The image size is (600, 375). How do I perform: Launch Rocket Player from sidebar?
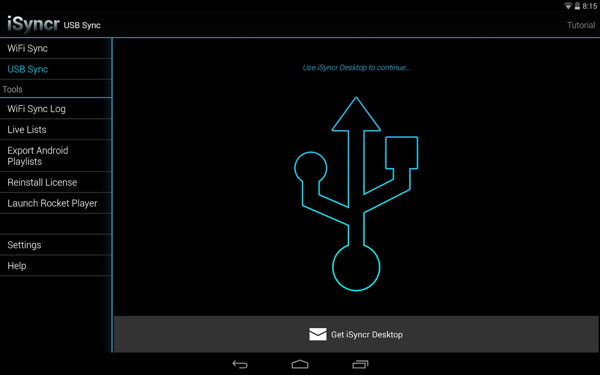[55, 203]
